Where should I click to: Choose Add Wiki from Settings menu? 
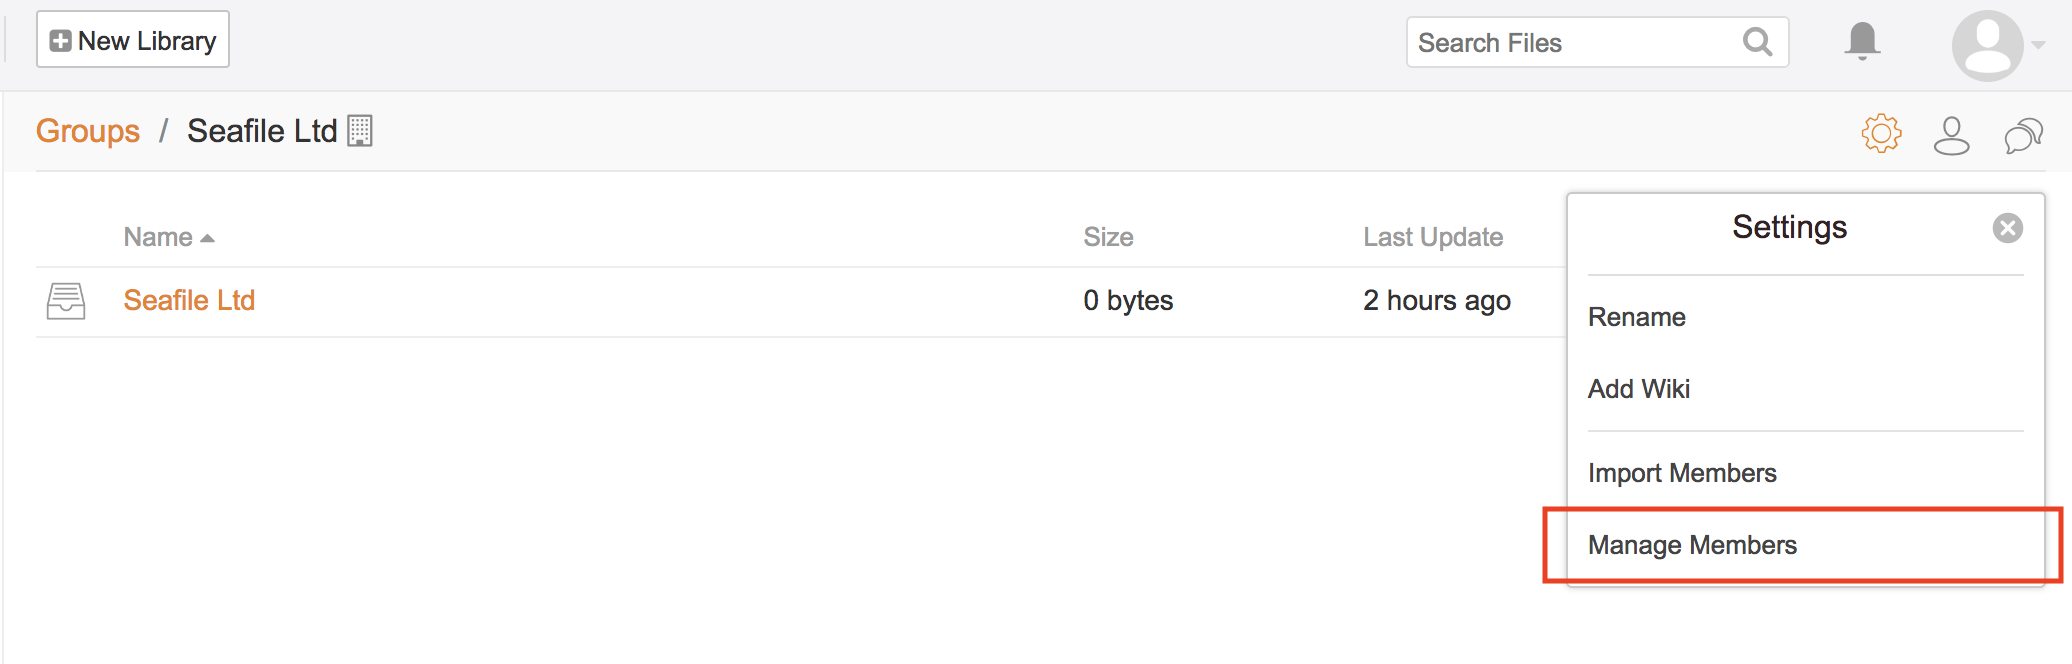1638,389
